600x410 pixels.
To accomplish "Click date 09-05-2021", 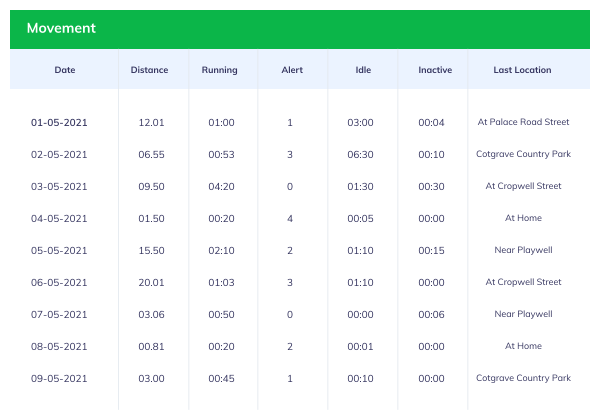I will point(59,378).
